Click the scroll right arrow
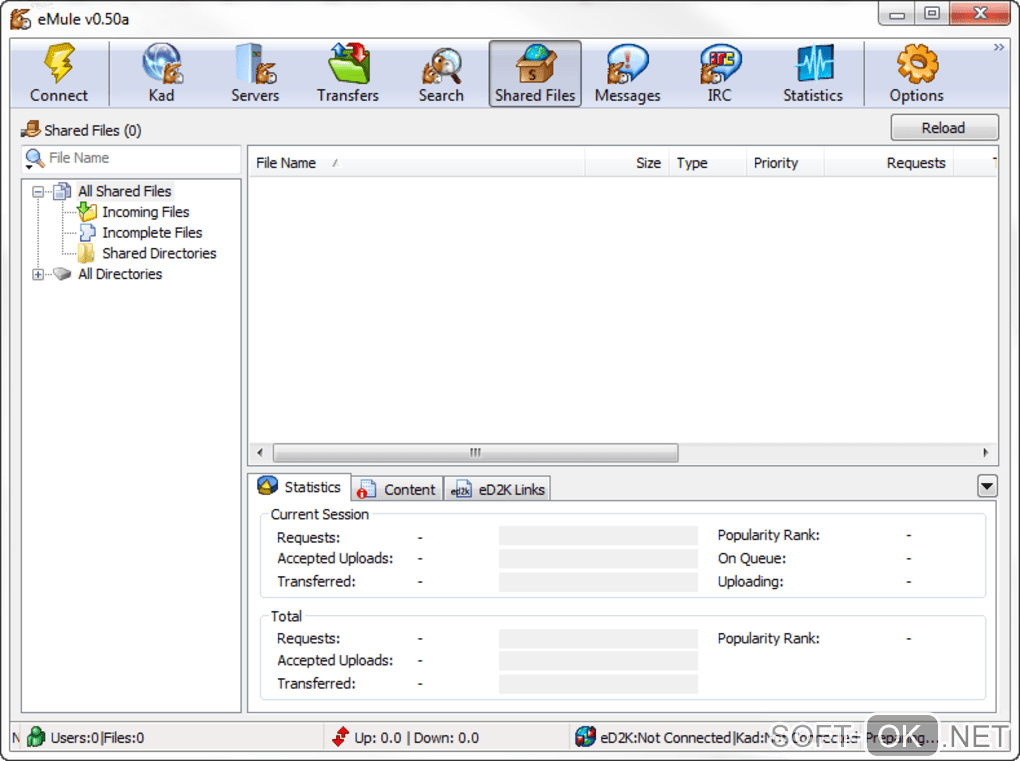Viewport: 1020px width, 761px height. pos(986,453)
